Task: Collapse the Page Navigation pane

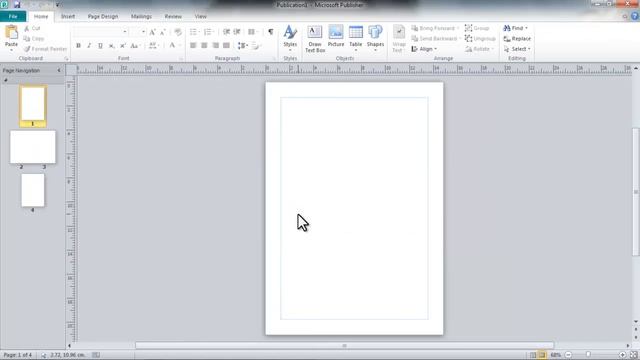Action: pos(59,71)
